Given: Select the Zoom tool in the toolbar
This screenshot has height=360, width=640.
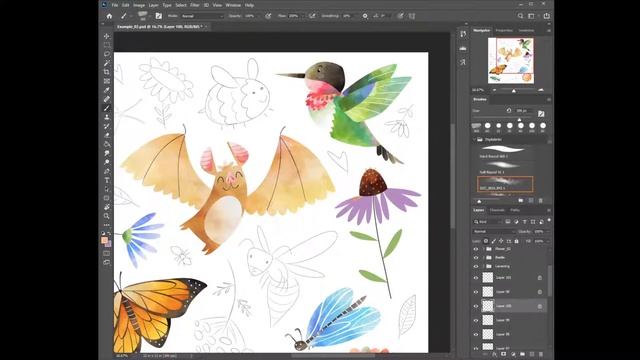Looking at the screenshot, I should click(x=107, y=216).
